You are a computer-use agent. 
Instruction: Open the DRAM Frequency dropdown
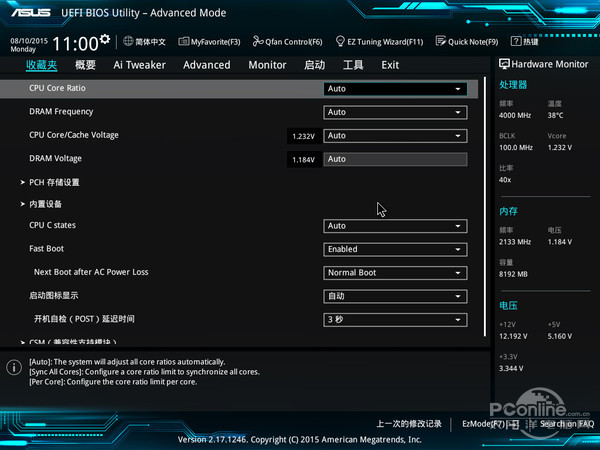395,112
